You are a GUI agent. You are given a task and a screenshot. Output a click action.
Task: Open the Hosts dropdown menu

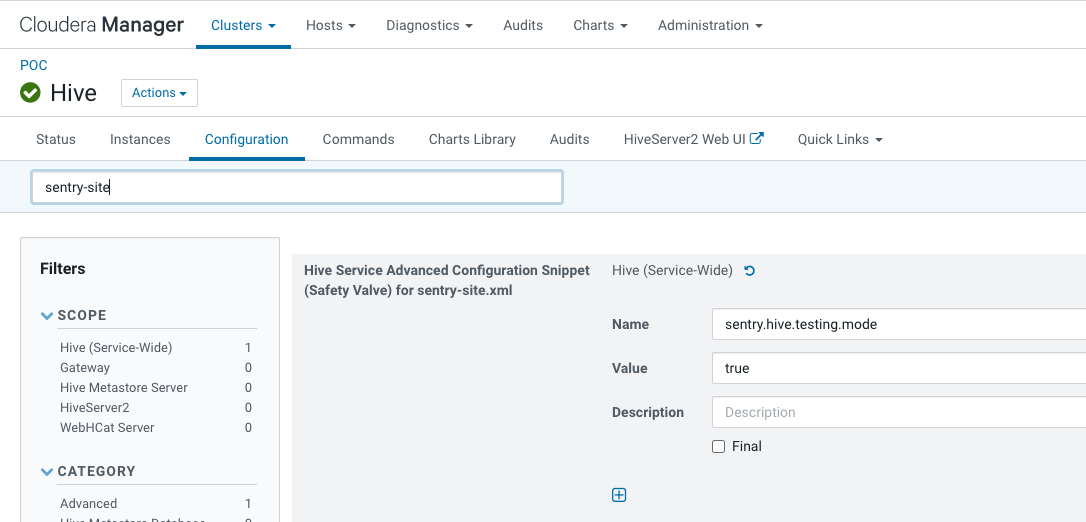(x=331, y=25)
